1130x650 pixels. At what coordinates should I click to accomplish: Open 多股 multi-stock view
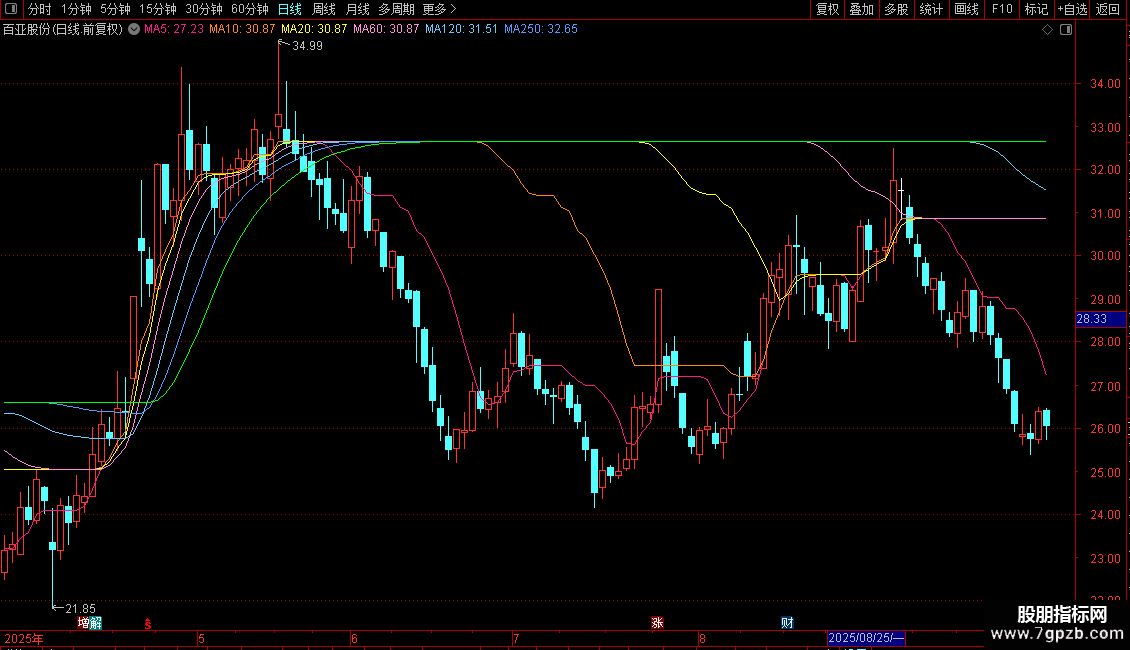pyautogui.click(x=896, y=9)
